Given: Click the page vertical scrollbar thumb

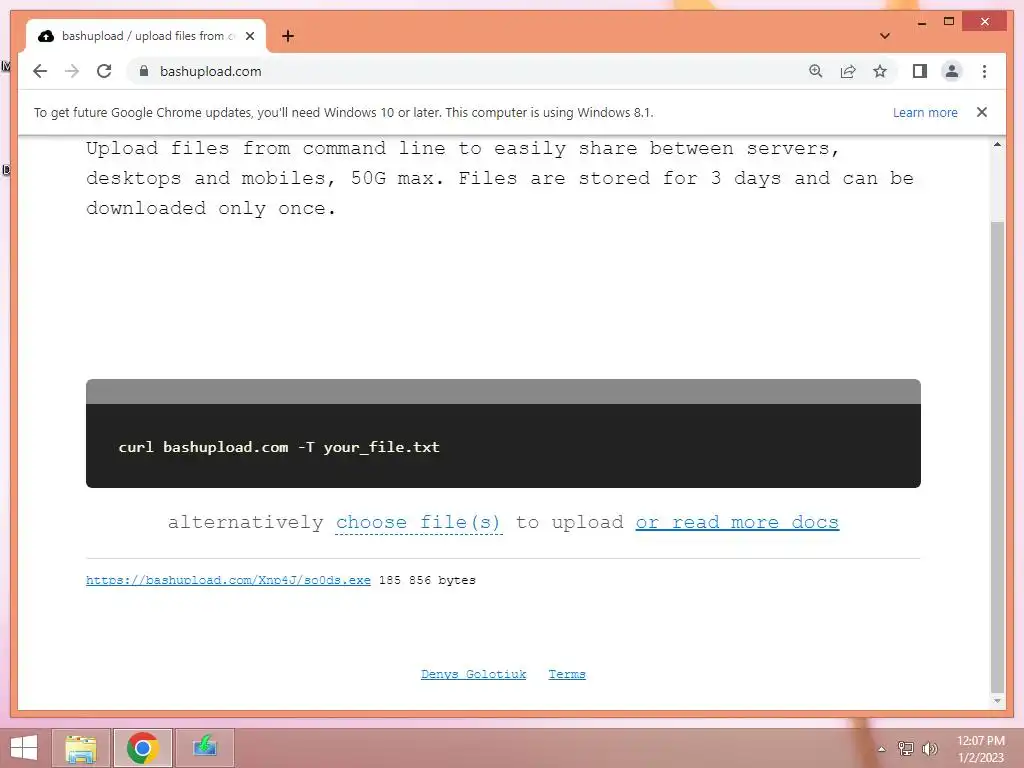Looking at the screenshot, I should coord(997,456).
